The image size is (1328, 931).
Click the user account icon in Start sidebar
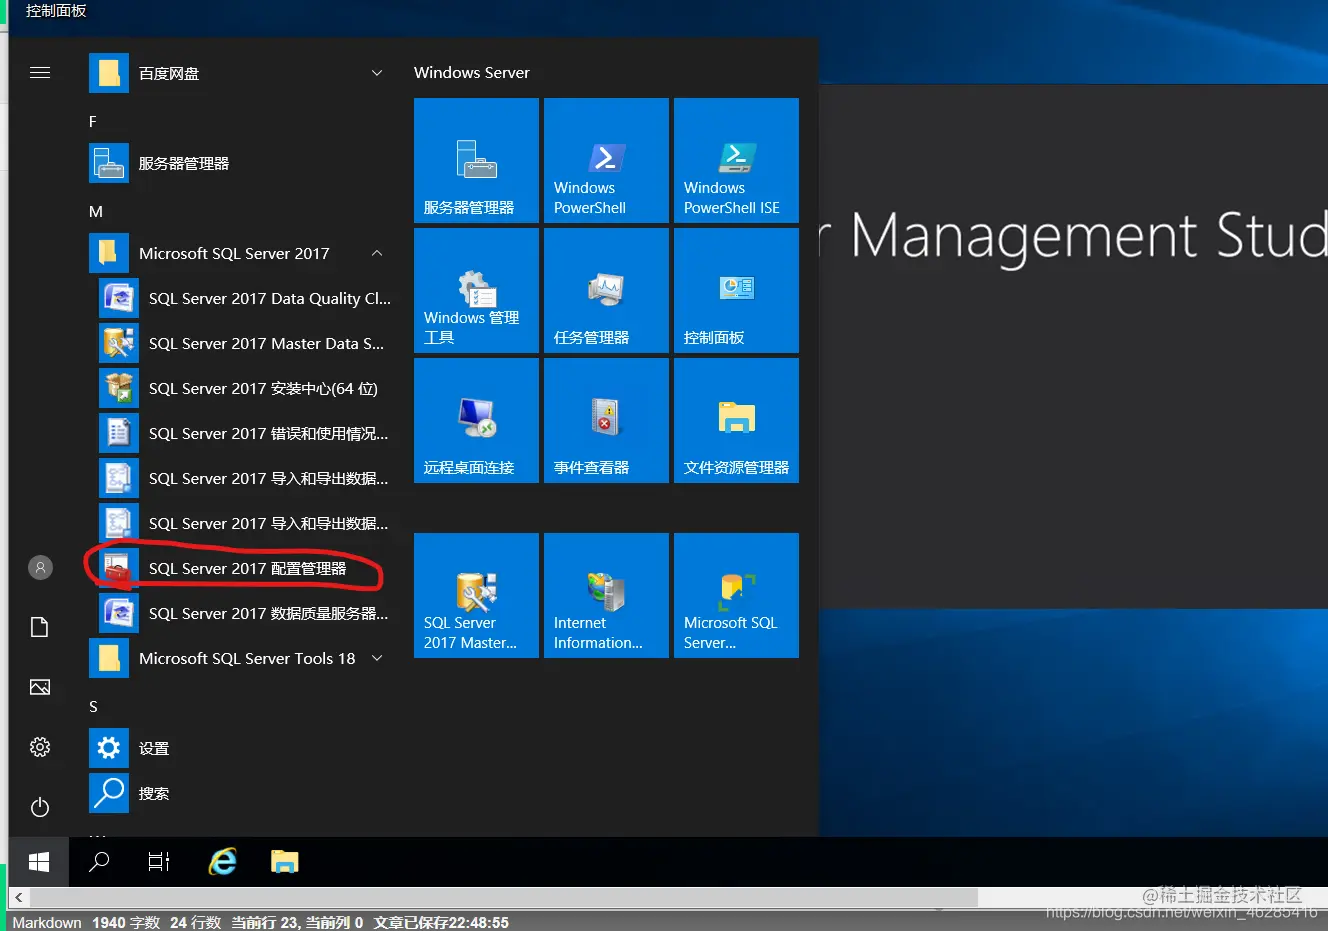[x=40, y=567]
